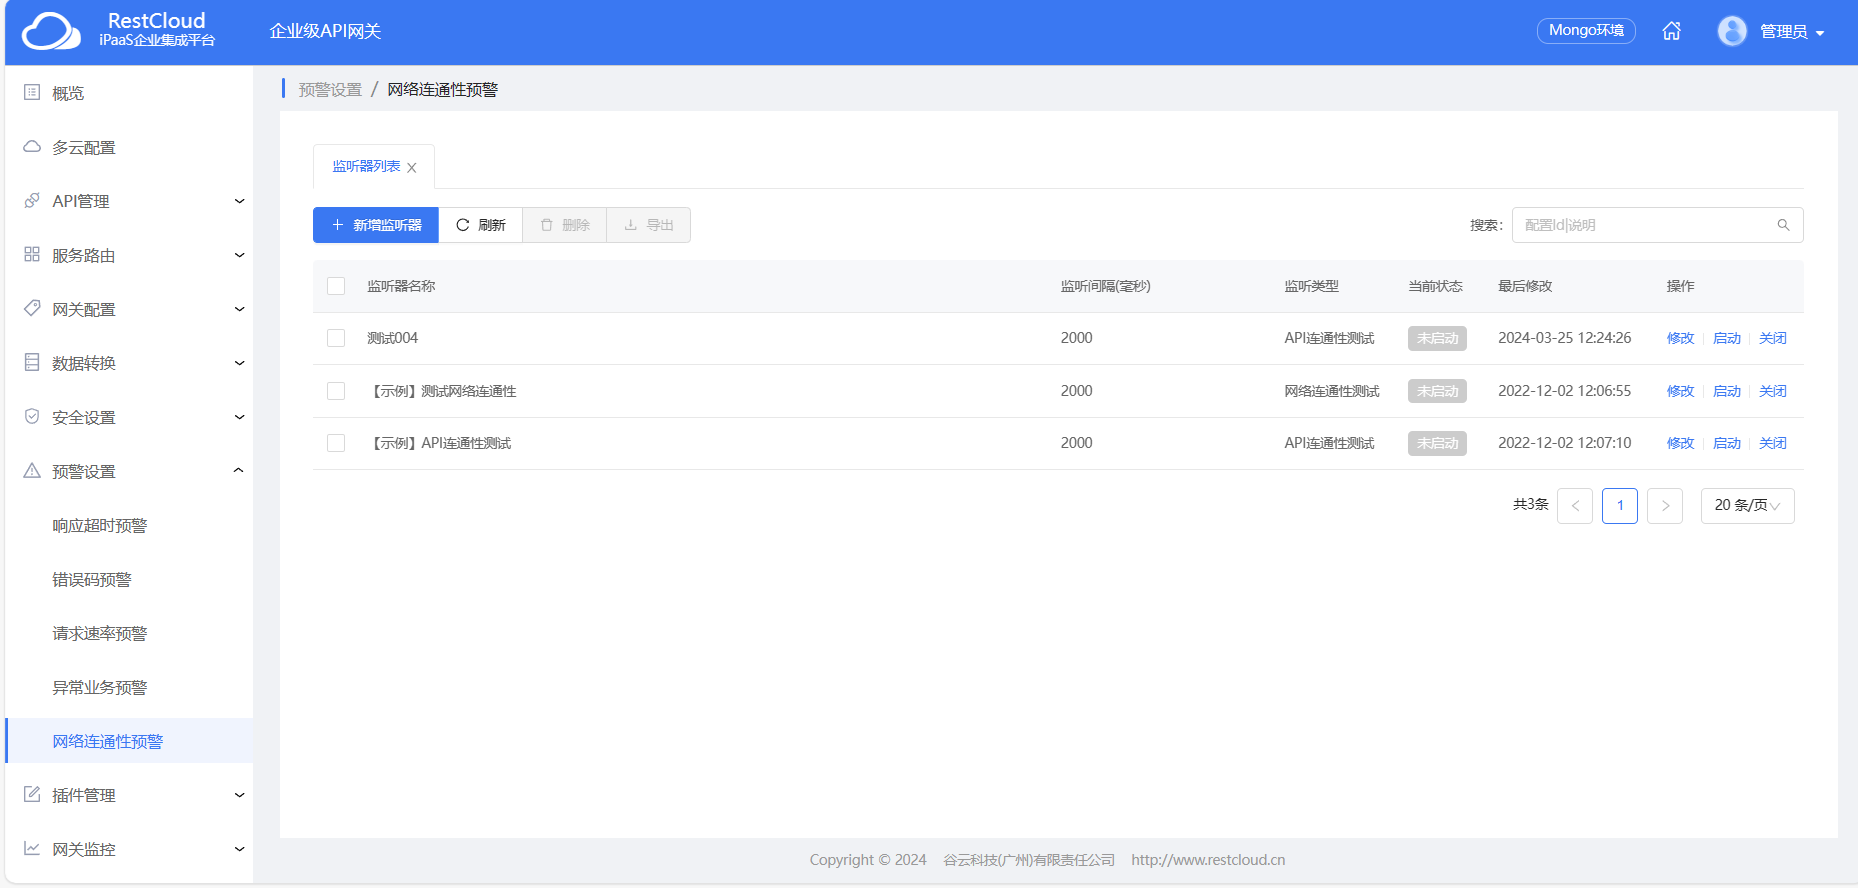Click the 刷新 refresh button
Image resolution: width=1858 pixels, height=888 pixels.
coord(481,225)
